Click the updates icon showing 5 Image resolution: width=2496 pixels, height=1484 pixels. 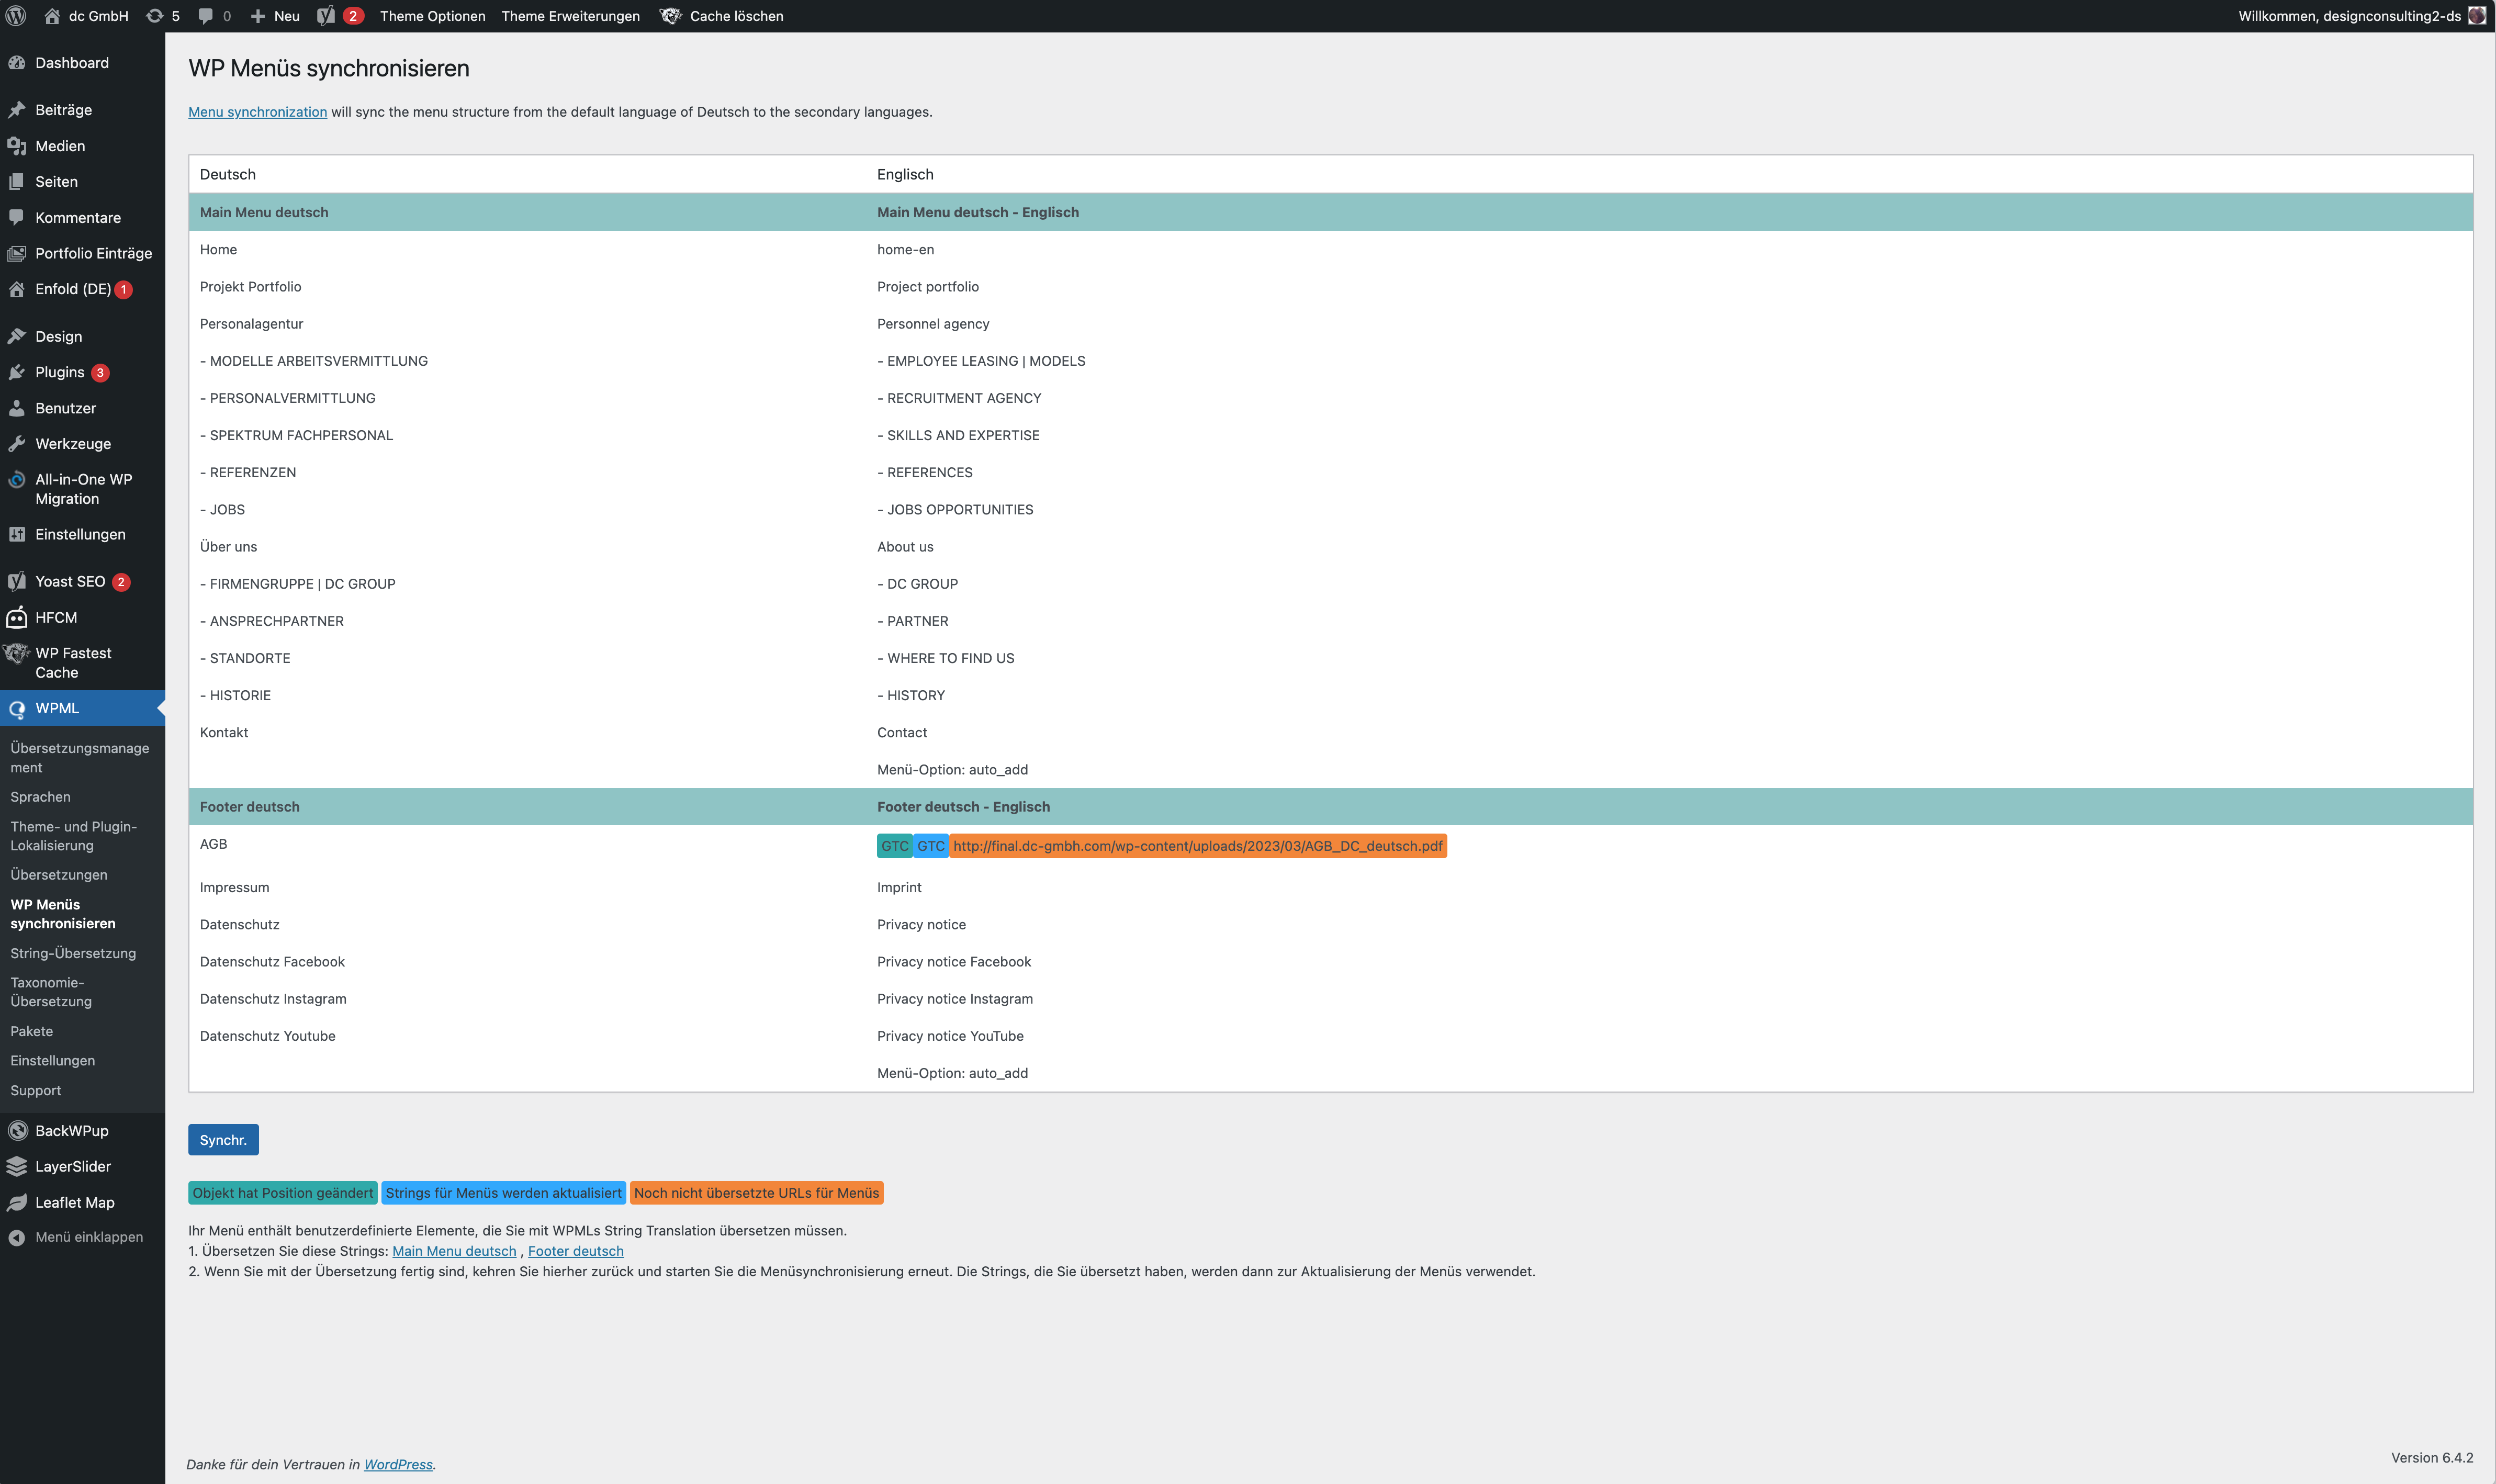point(154,16)
